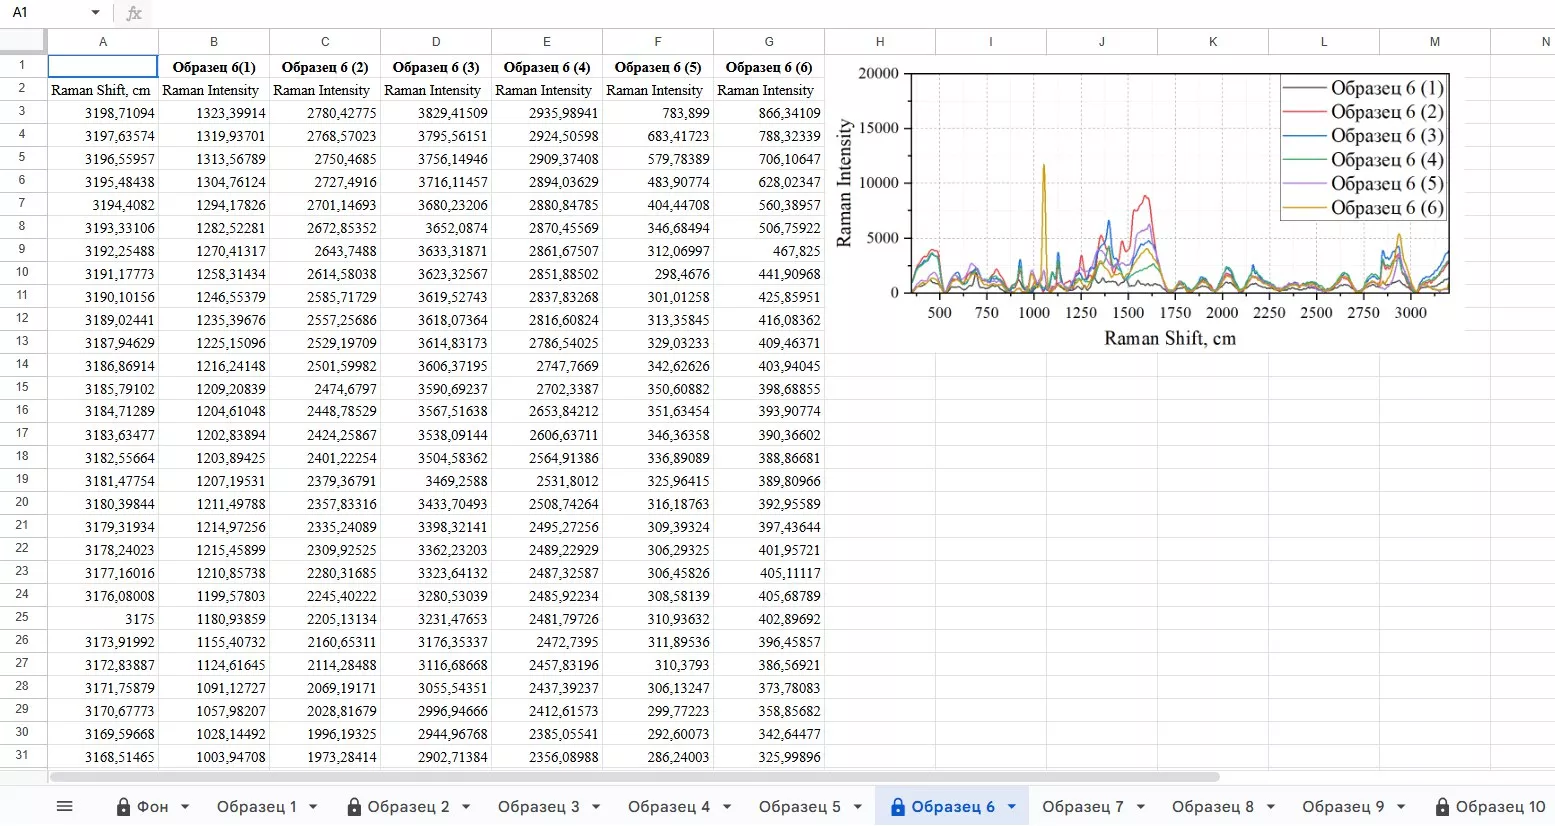The height and width of the screenshot is (826, 1555).
Task: Click the fx function icon
Action: [x=134, y=13]
